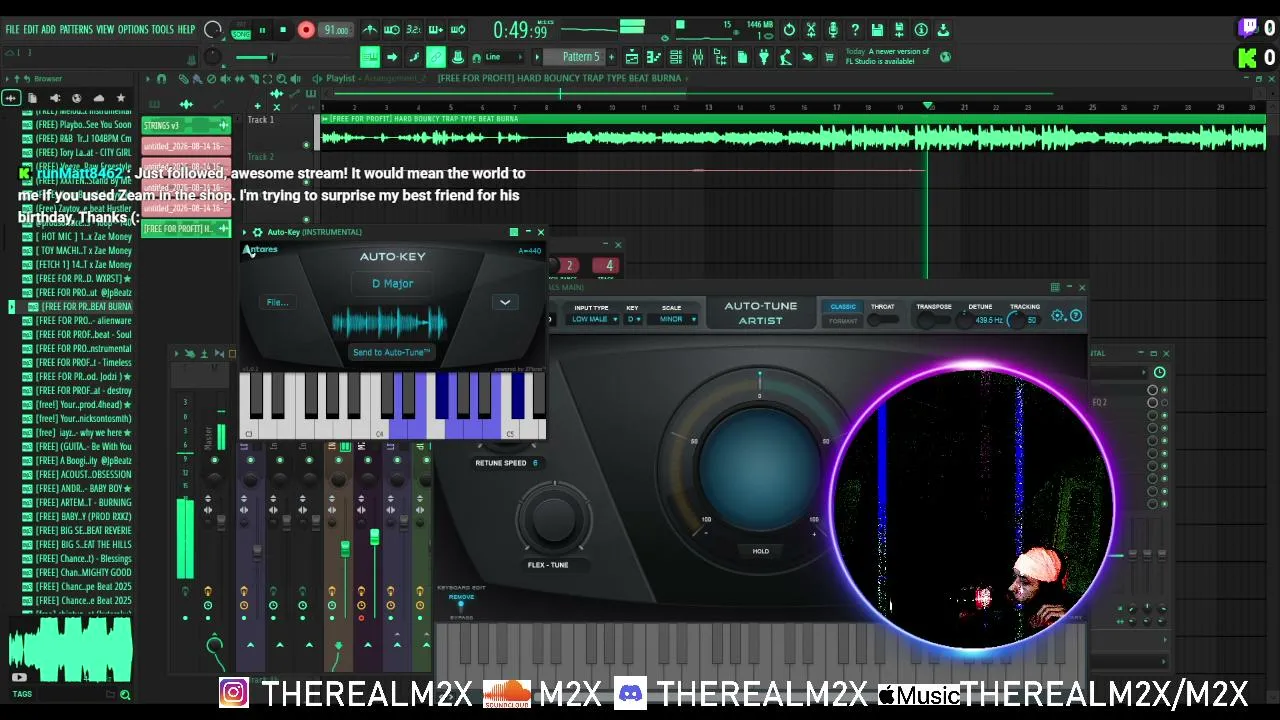
Task: Click the Auto-Tune Artist help question icon
Action: (x=1076, y=316)
